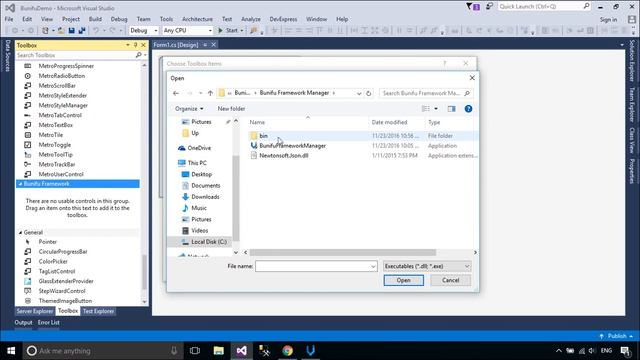The height and width of the screenshot is (360, 640).
Task: Select the MetroRadioButton toolbox item
Action: point(62,76)
